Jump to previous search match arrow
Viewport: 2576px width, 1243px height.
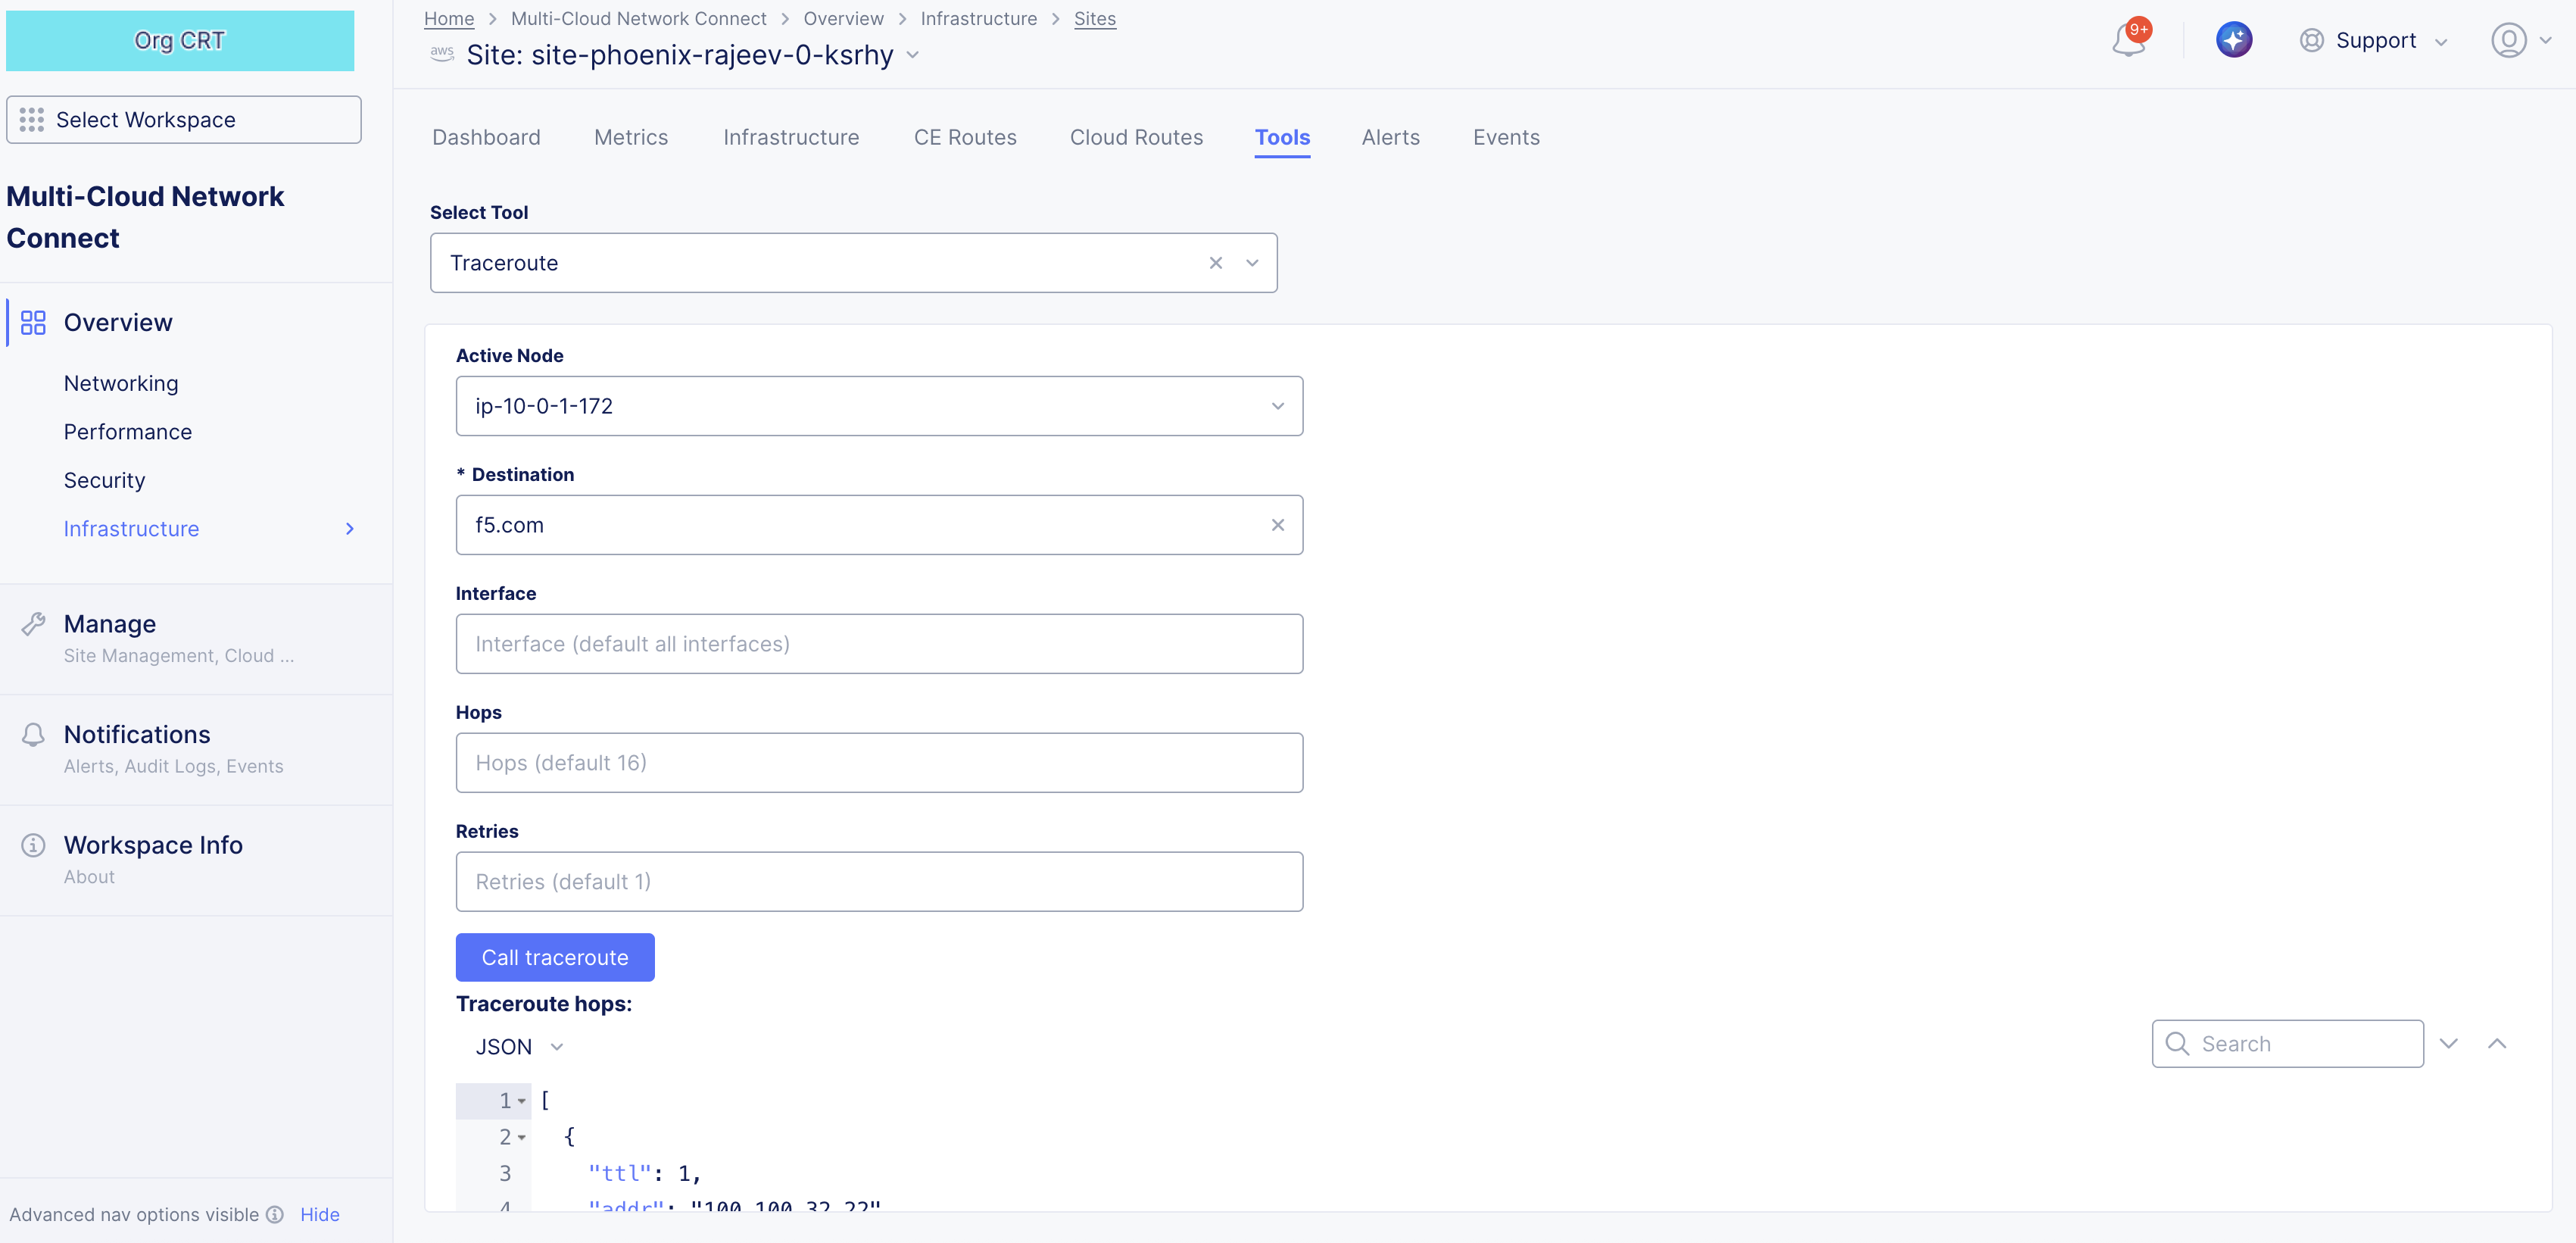pos(2496,1044)
